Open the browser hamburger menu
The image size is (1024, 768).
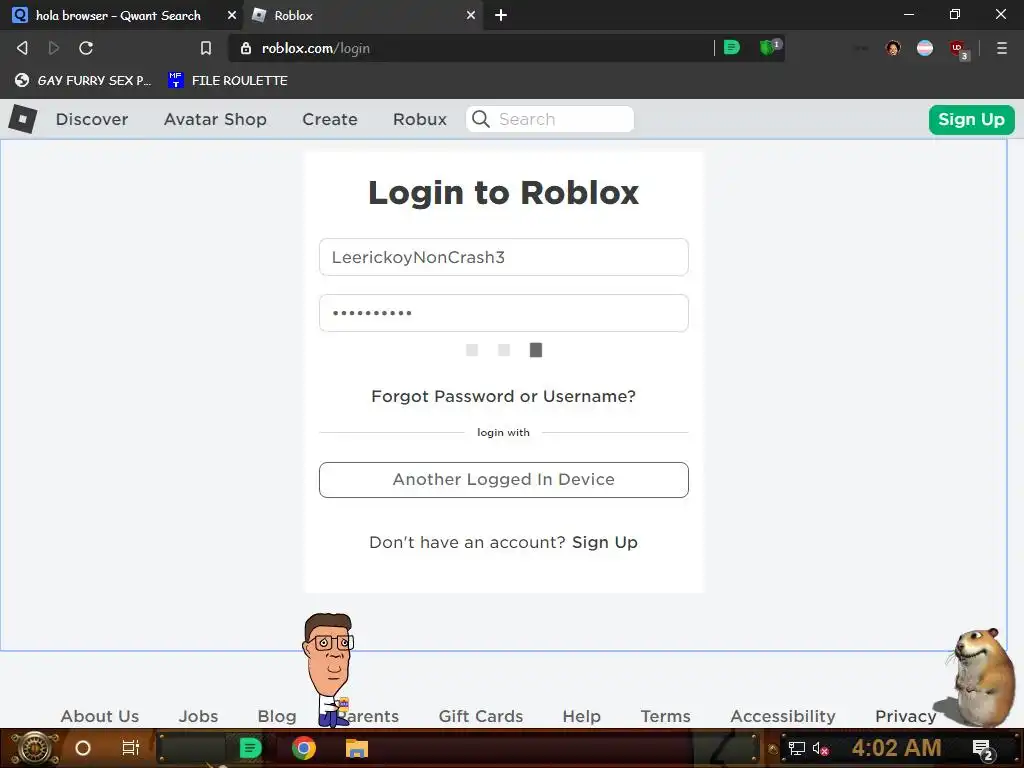[1001, 48]
